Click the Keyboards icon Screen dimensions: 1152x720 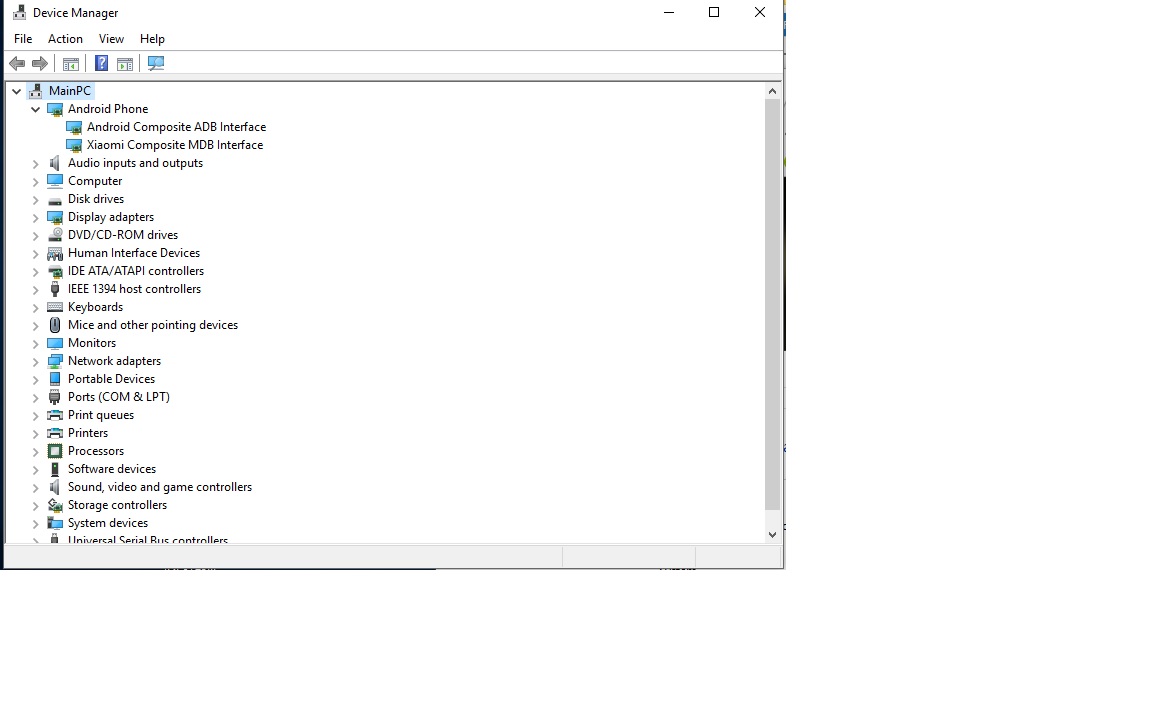(55, 307)
